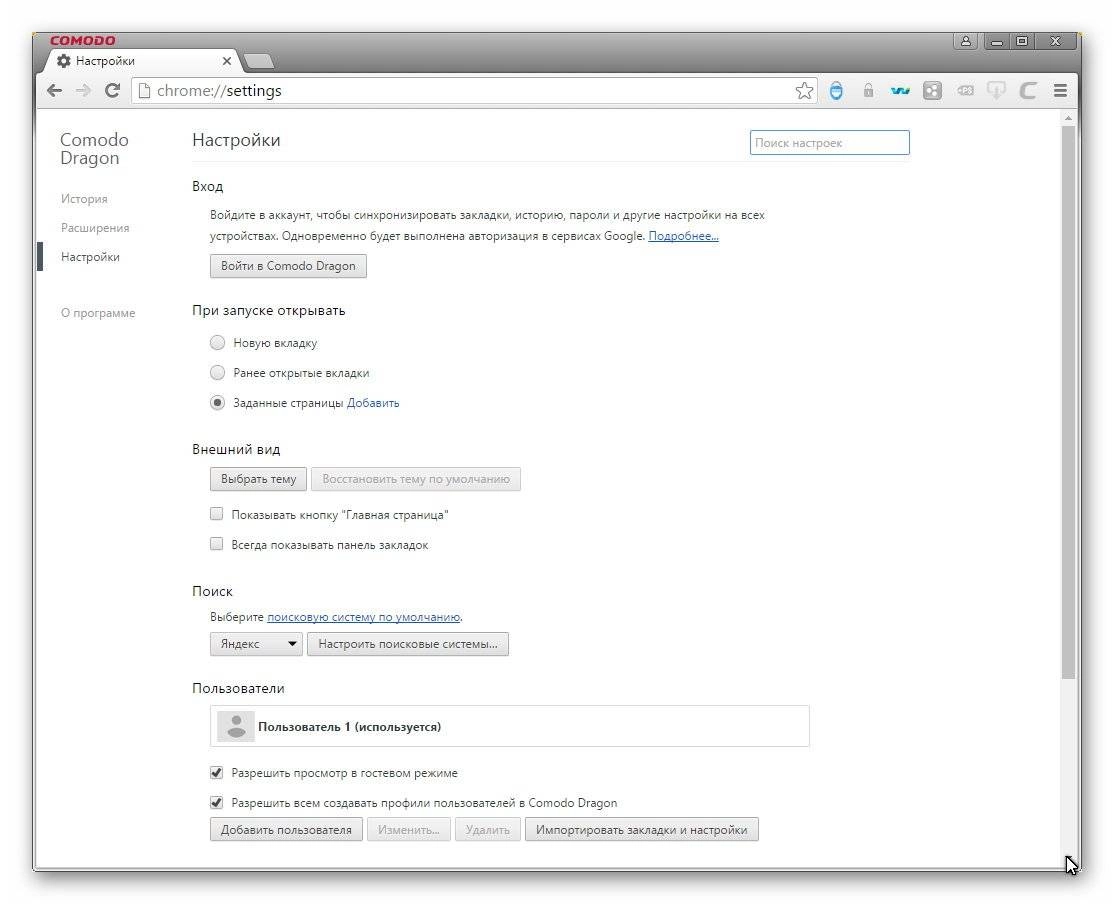The width and height of the screenshot is (1114, 904).
Task: Open Расширения in the sidebar
Action: (x=95, y=228)
